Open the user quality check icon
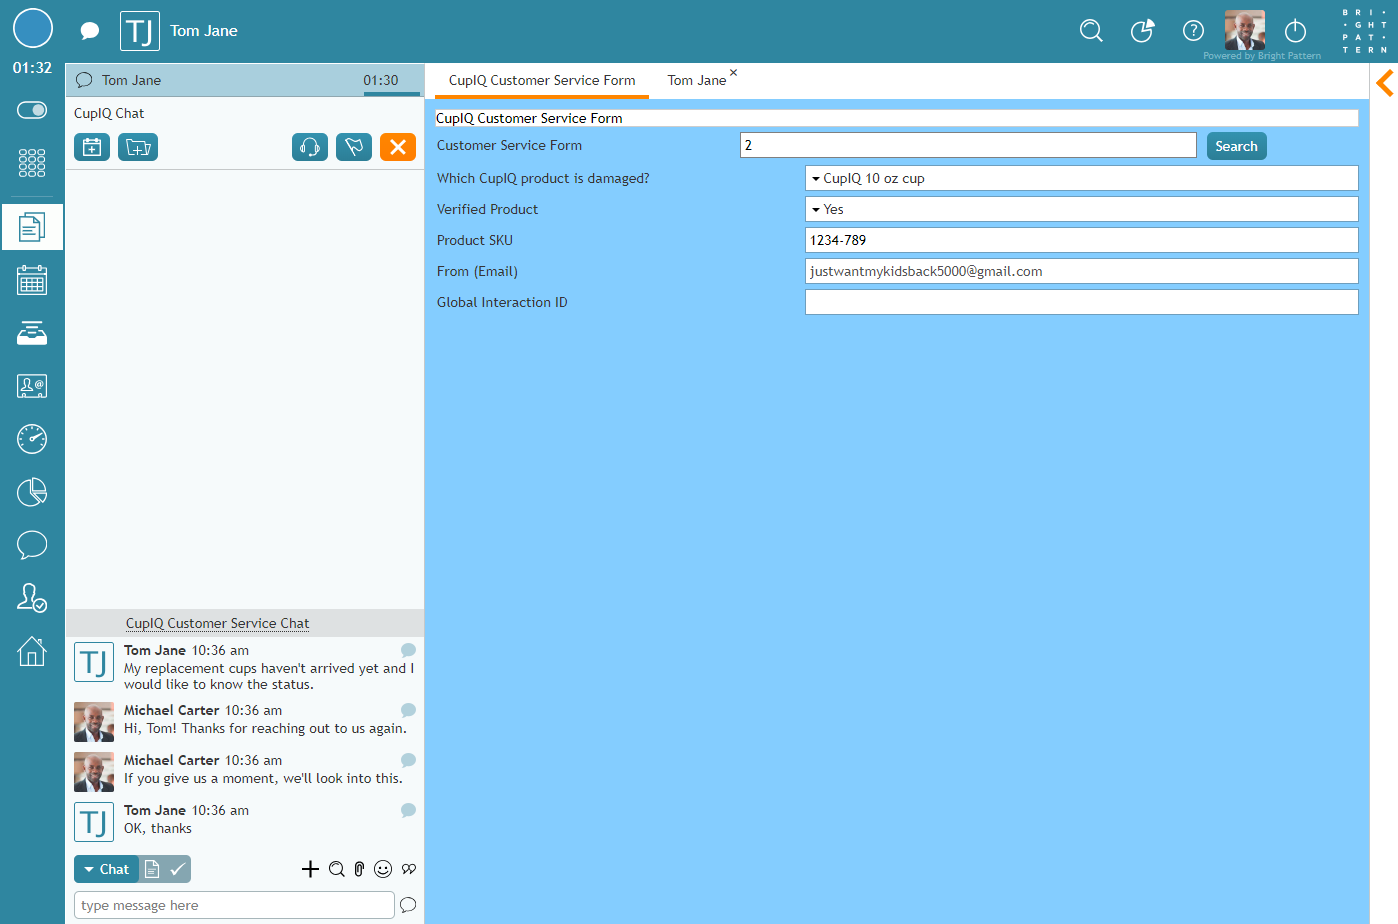Viewport: 1398px width, 924px height. pyautogui.click(x=32, y=598)
